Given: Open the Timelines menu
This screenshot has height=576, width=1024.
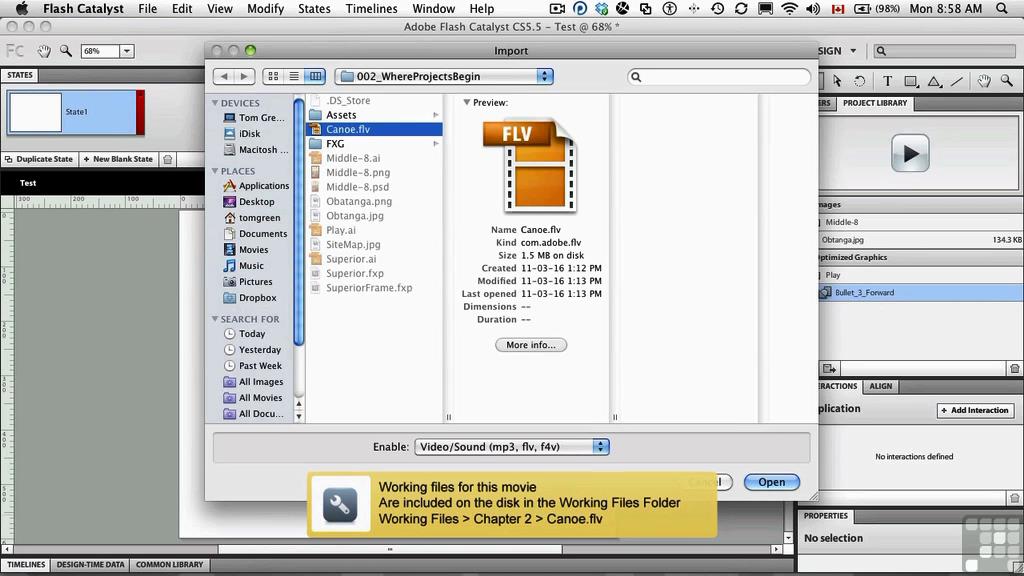Looking at the screenshot, I should click(371, 8).
